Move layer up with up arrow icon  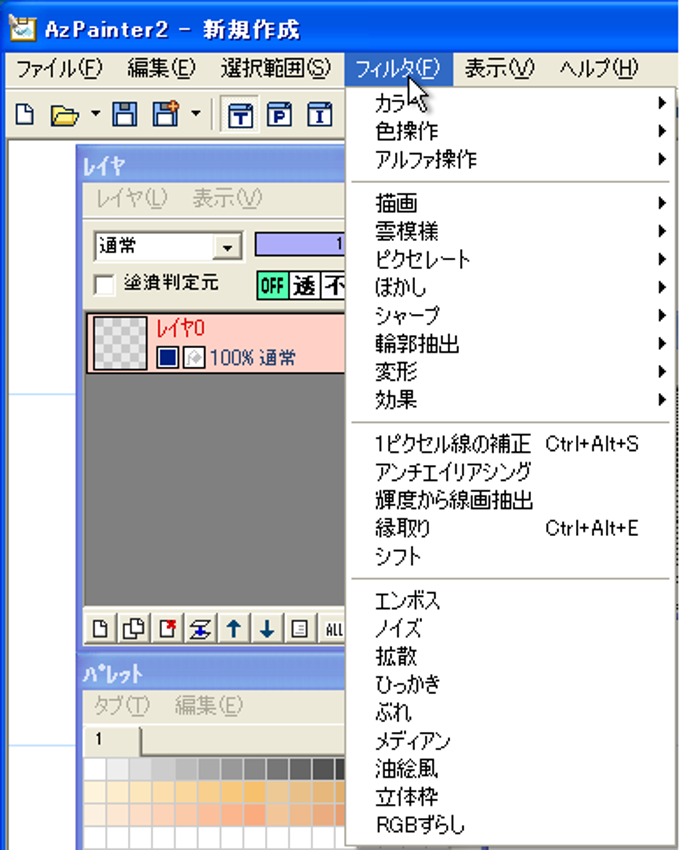click(234, 629)
